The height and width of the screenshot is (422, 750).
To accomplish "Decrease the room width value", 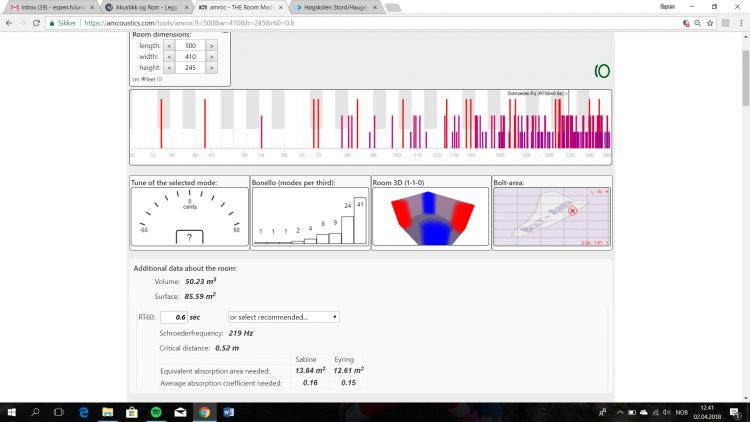I will coord(169,57).
